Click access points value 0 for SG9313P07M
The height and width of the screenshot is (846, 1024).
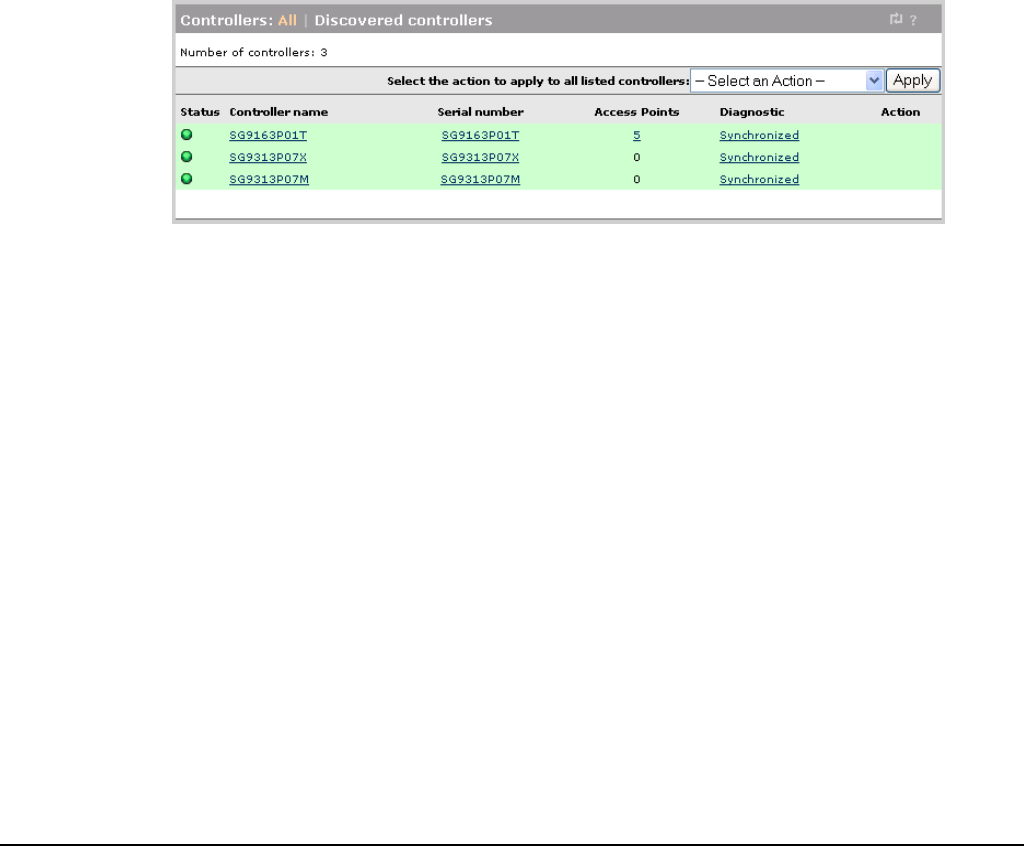point(637,180)
